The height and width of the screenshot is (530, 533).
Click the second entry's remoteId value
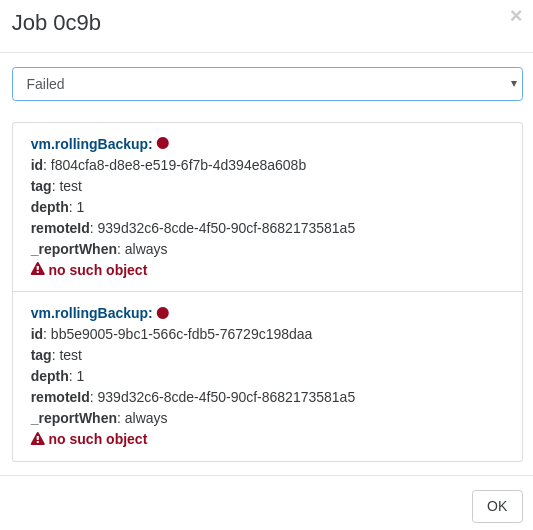pyautogui.click(x=226, y=397)
